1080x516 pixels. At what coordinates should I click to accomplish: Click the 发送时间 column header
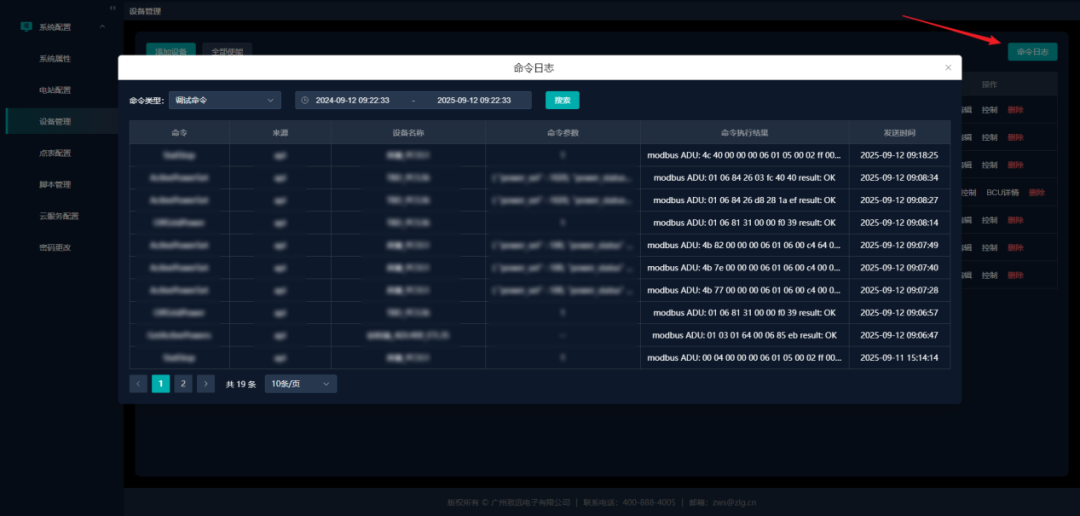tap(900, 132)
